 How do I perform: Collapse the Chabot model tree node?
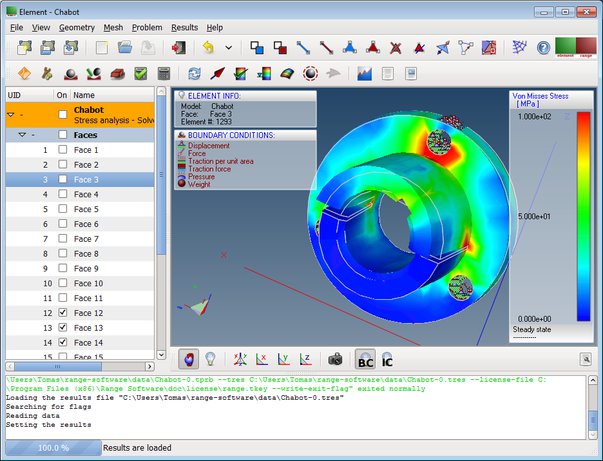[11, 115]
